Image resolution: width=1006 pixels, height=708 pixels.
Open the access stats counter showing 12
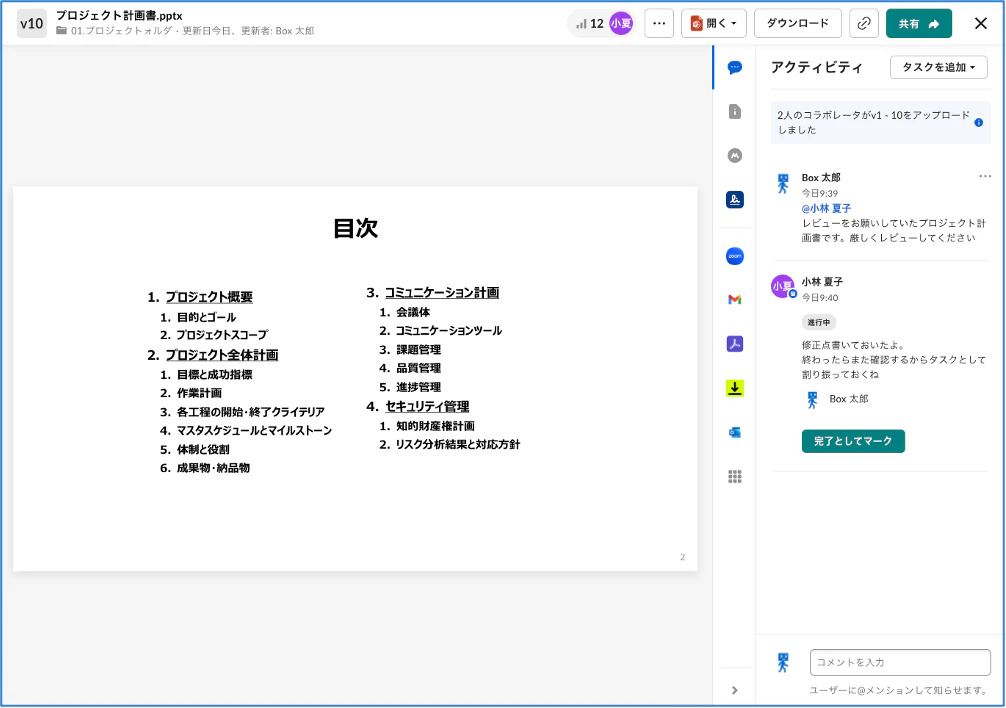(590, 24)
